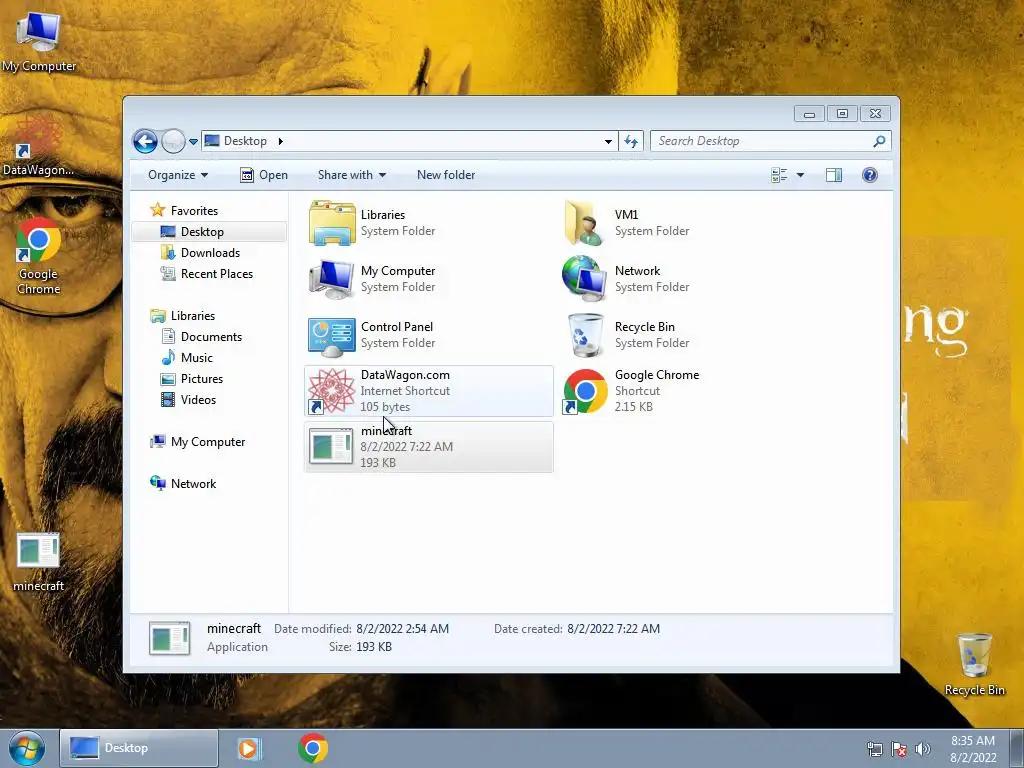1024x768 pixels.
Task: Select minecraft application icon in file list
Action: coord(331,447)
